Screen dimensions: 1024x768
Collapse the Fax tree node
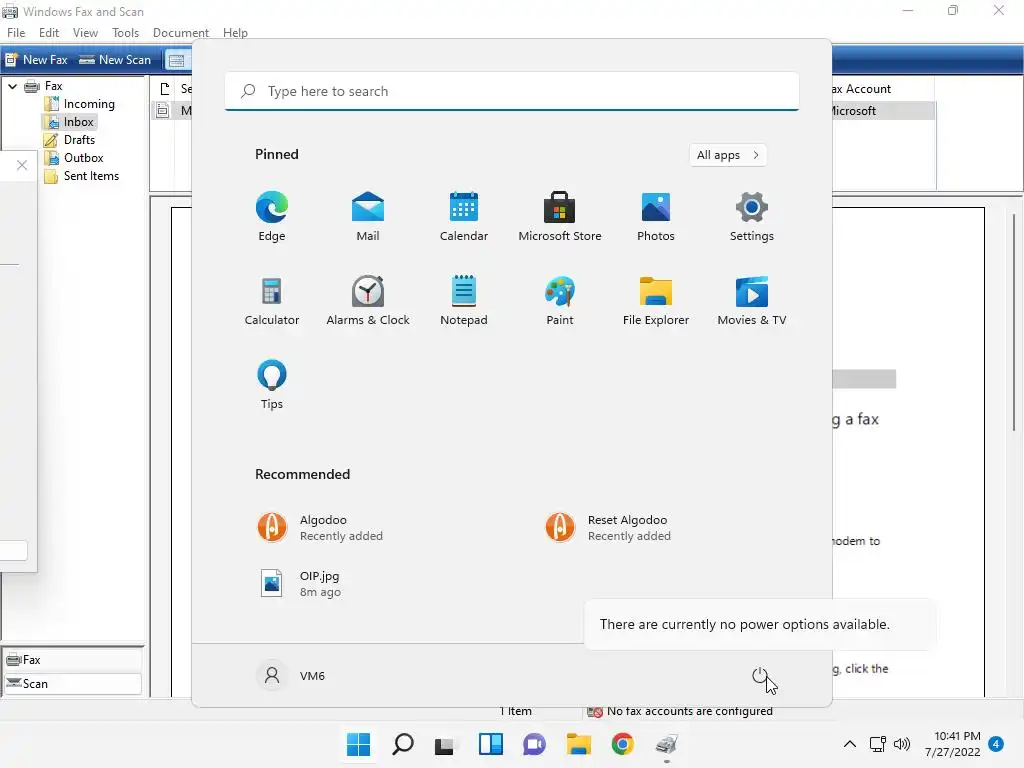pos(12,86)
